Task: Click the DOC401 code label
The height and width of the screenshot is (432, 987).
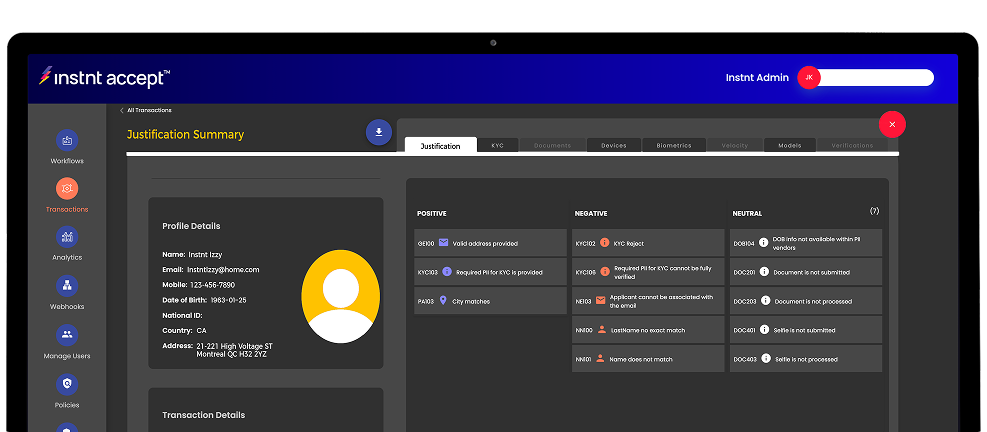Action: [x=743, y=330]
